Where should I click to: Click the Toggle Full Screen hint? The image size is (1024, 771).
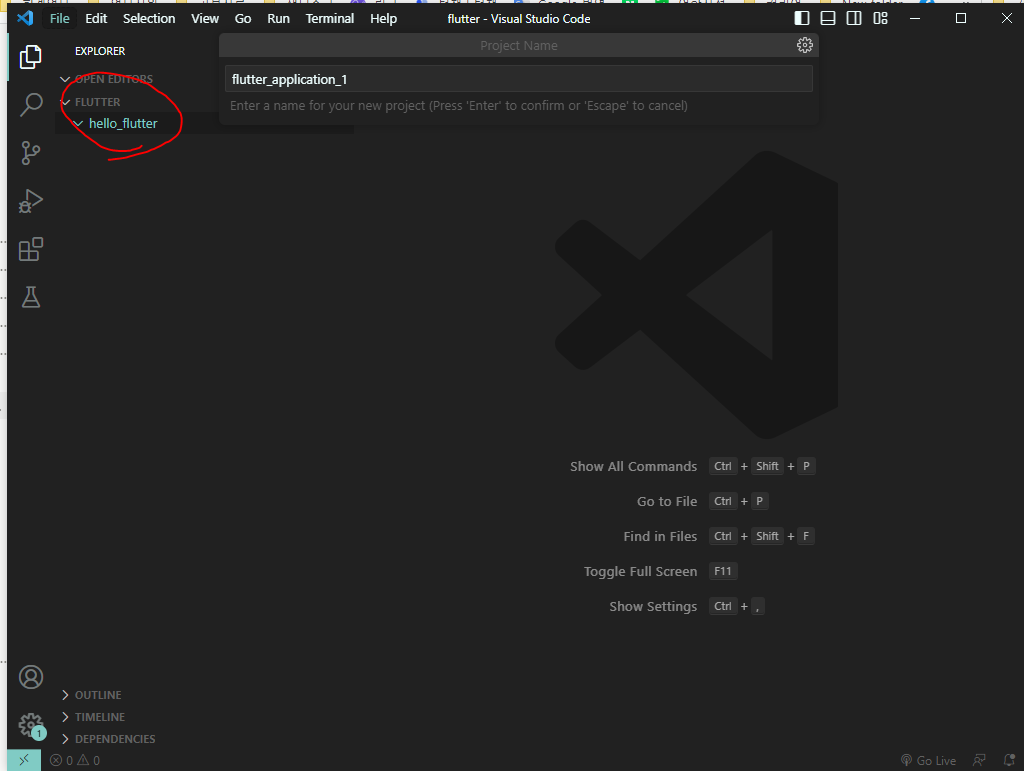point(660,571)
